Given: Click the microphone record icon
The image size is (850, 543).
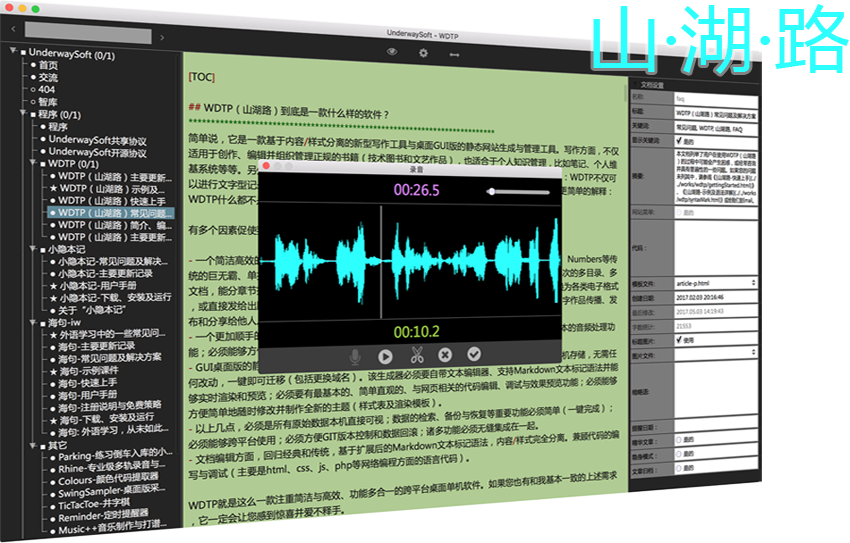Looking at the screenshot, I should click(x=355, y=355).
